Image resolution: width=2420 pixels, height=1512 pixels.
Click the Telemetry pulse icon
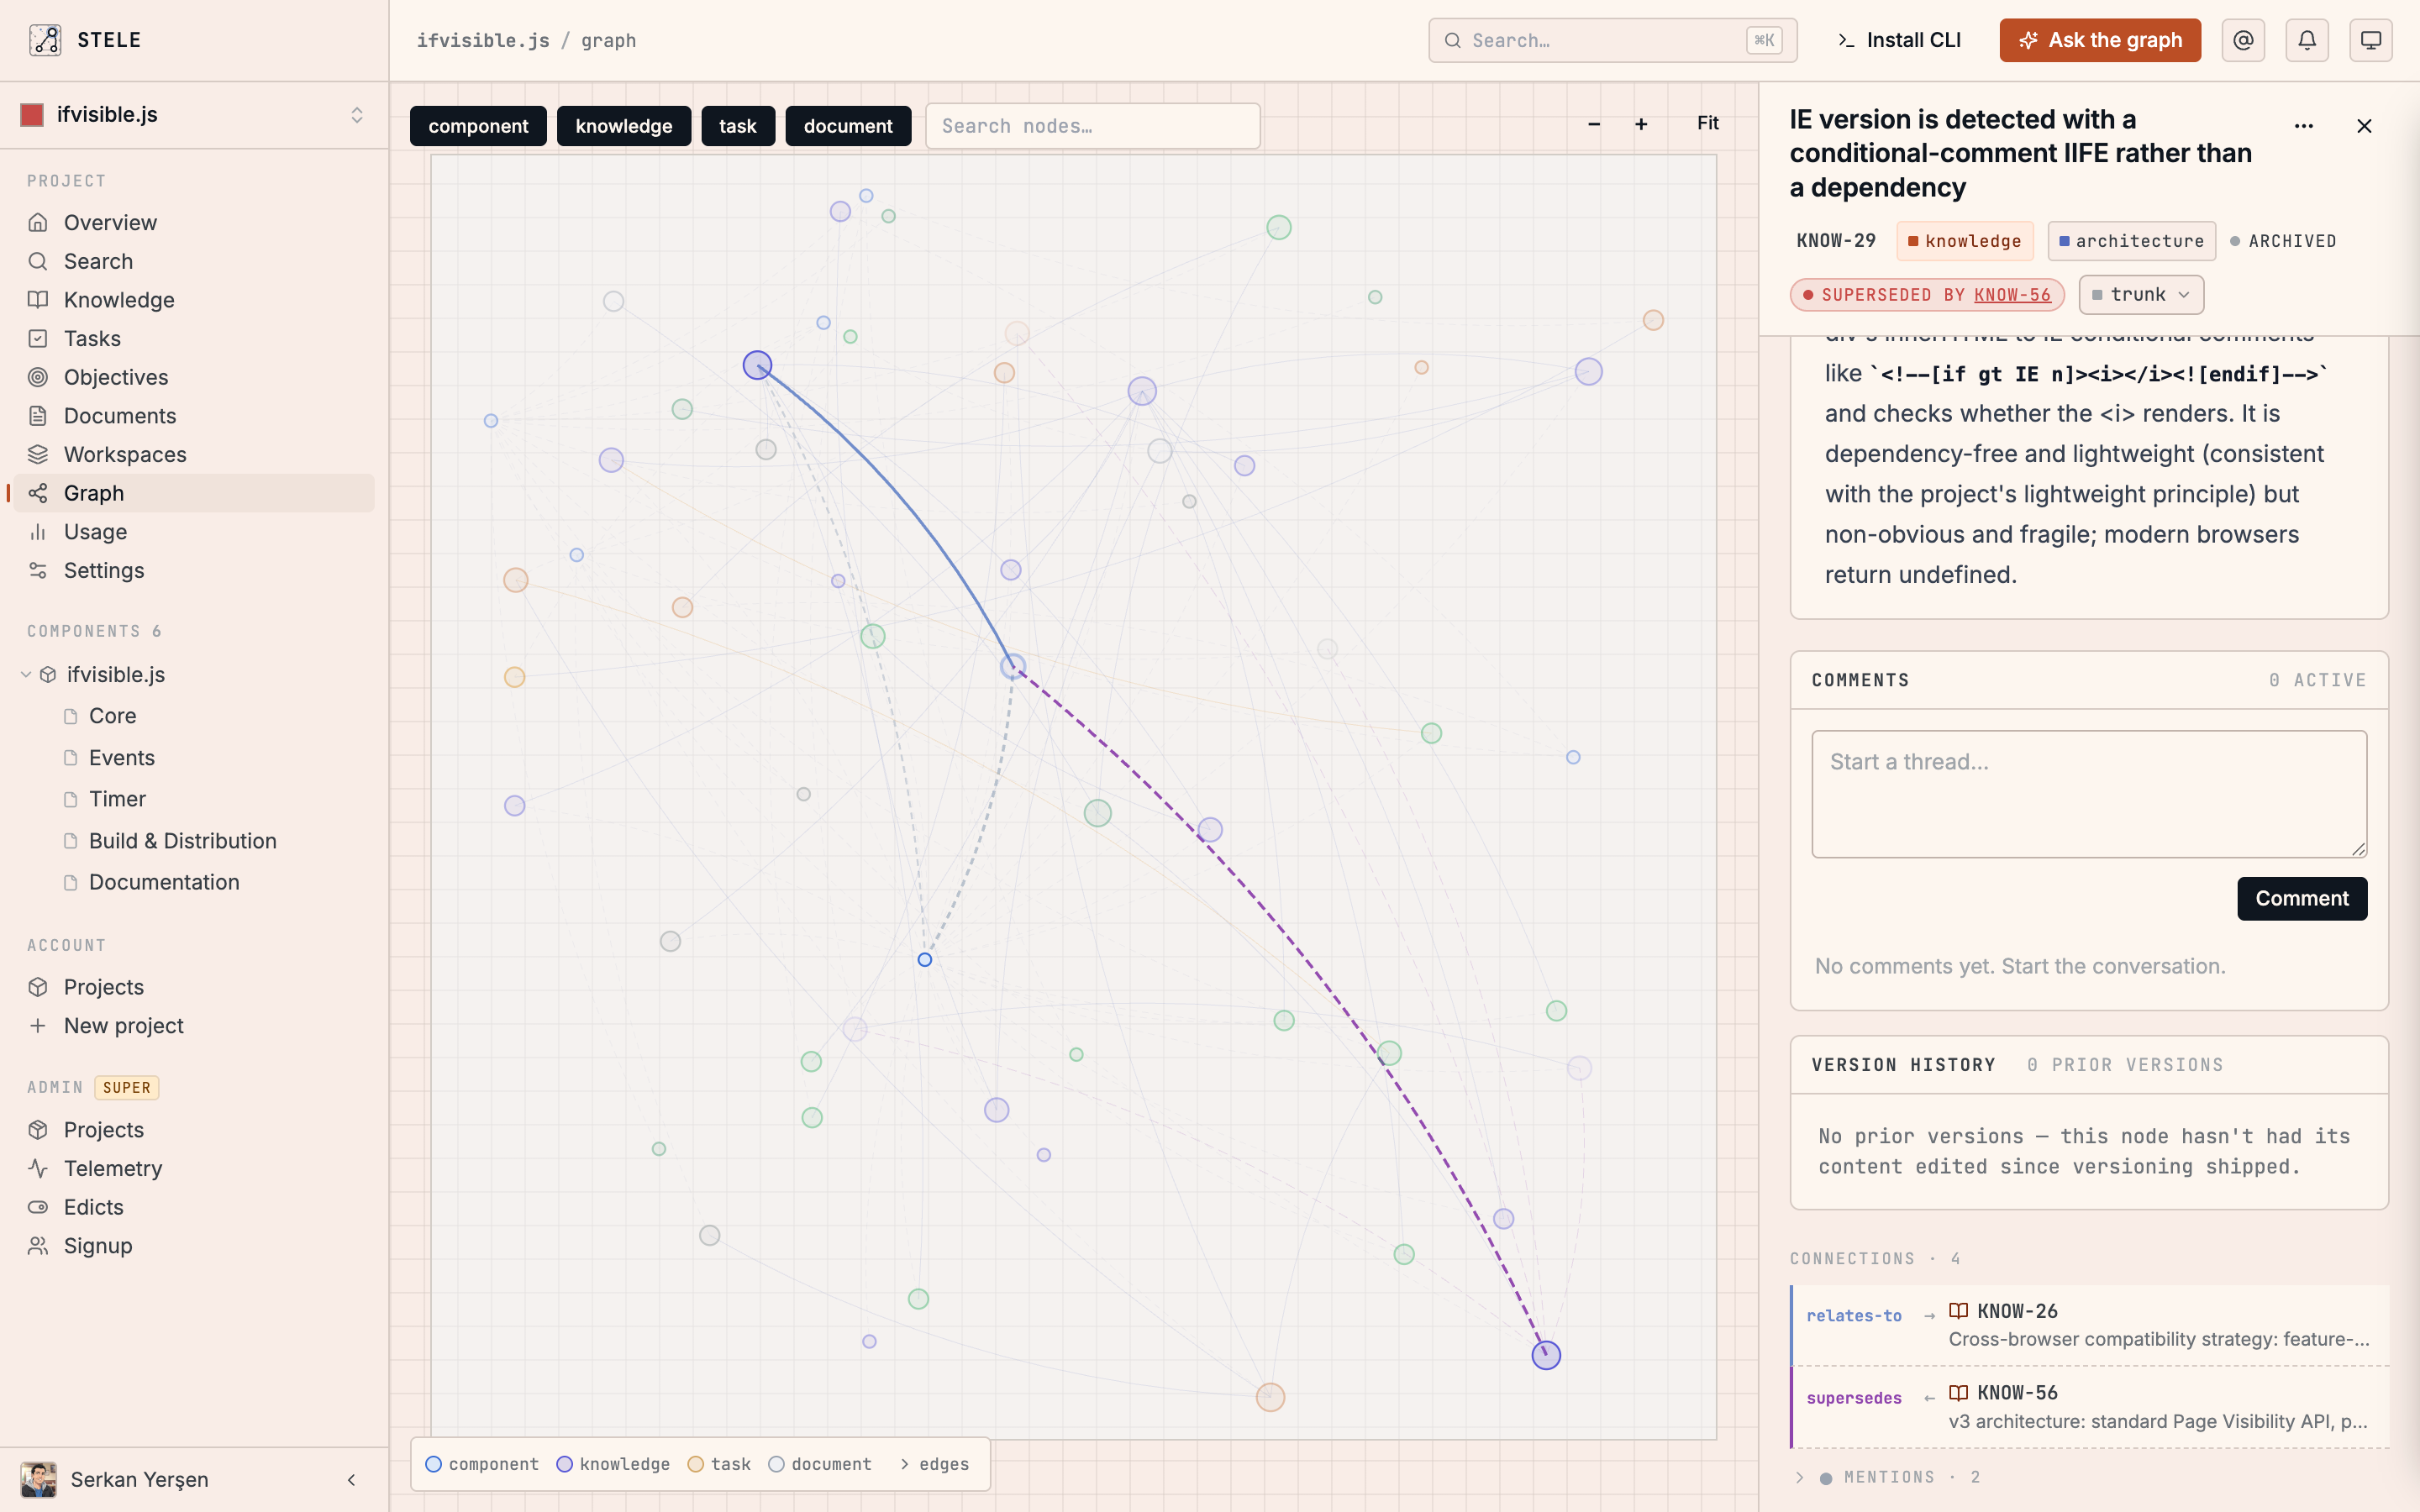click(38, 1168)
